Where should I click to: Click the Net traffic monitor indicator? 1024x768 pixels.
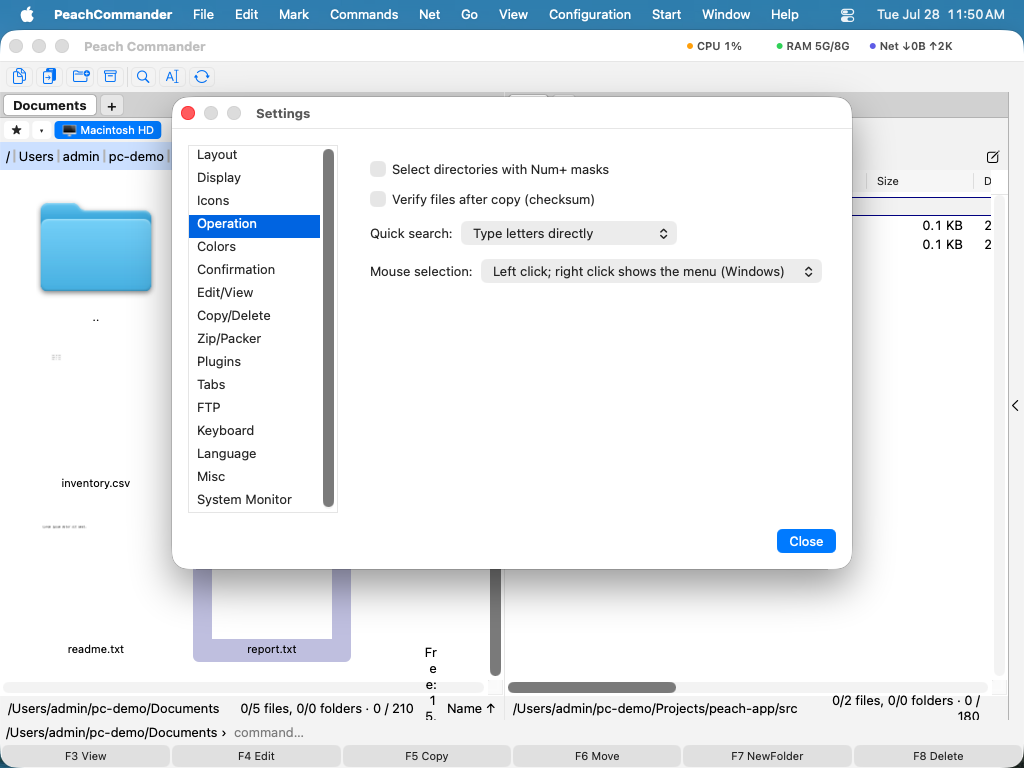[x=910, y=46]
